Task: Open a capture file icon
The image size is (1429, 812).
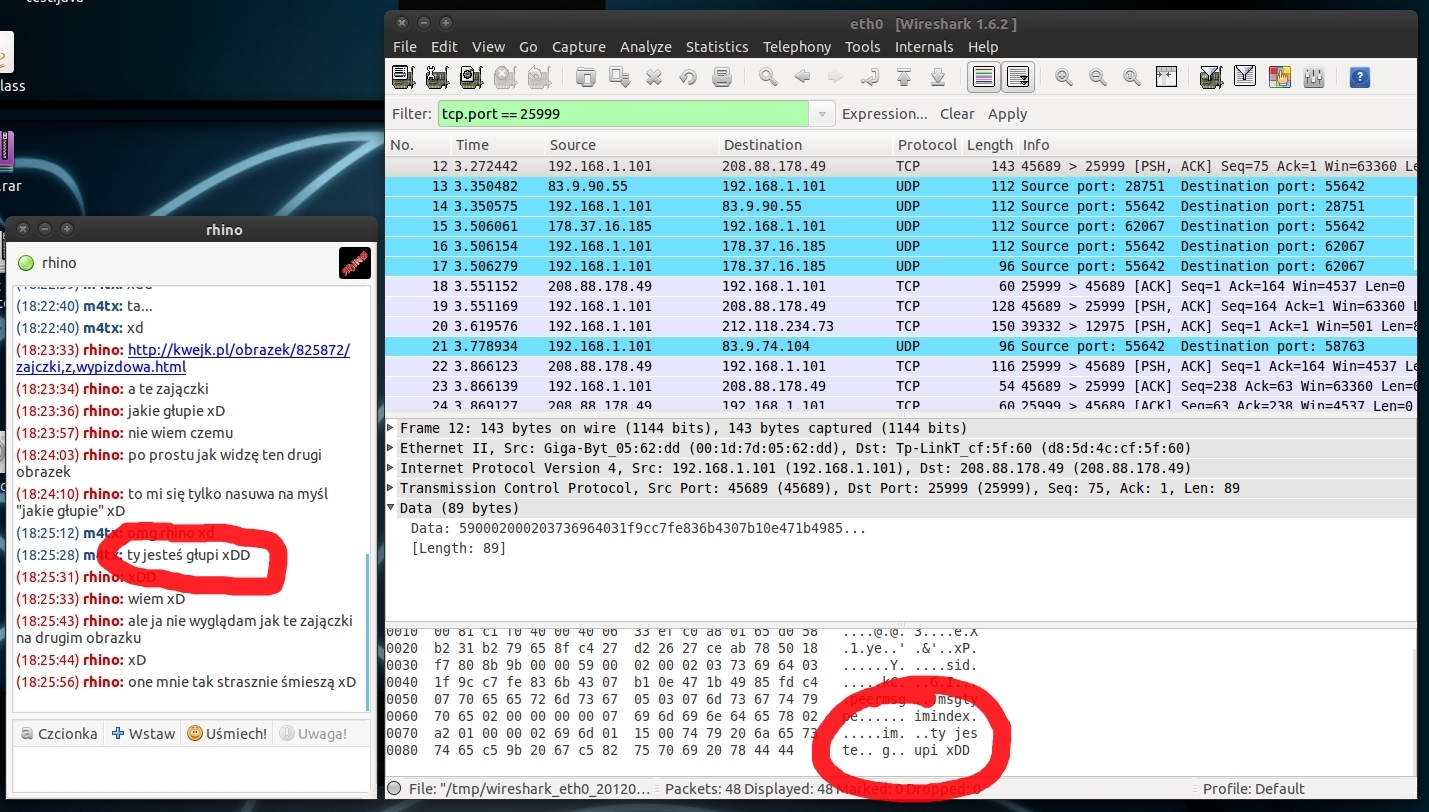Action: pyautogui.click(x=586, y=77)
